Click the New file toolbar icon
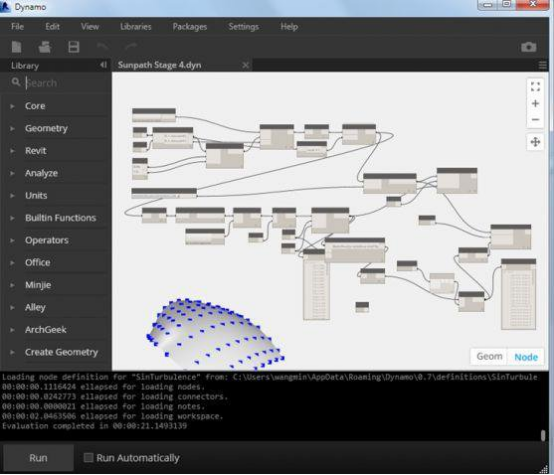This screenshot has height=475, width=554. click(16, 47)
